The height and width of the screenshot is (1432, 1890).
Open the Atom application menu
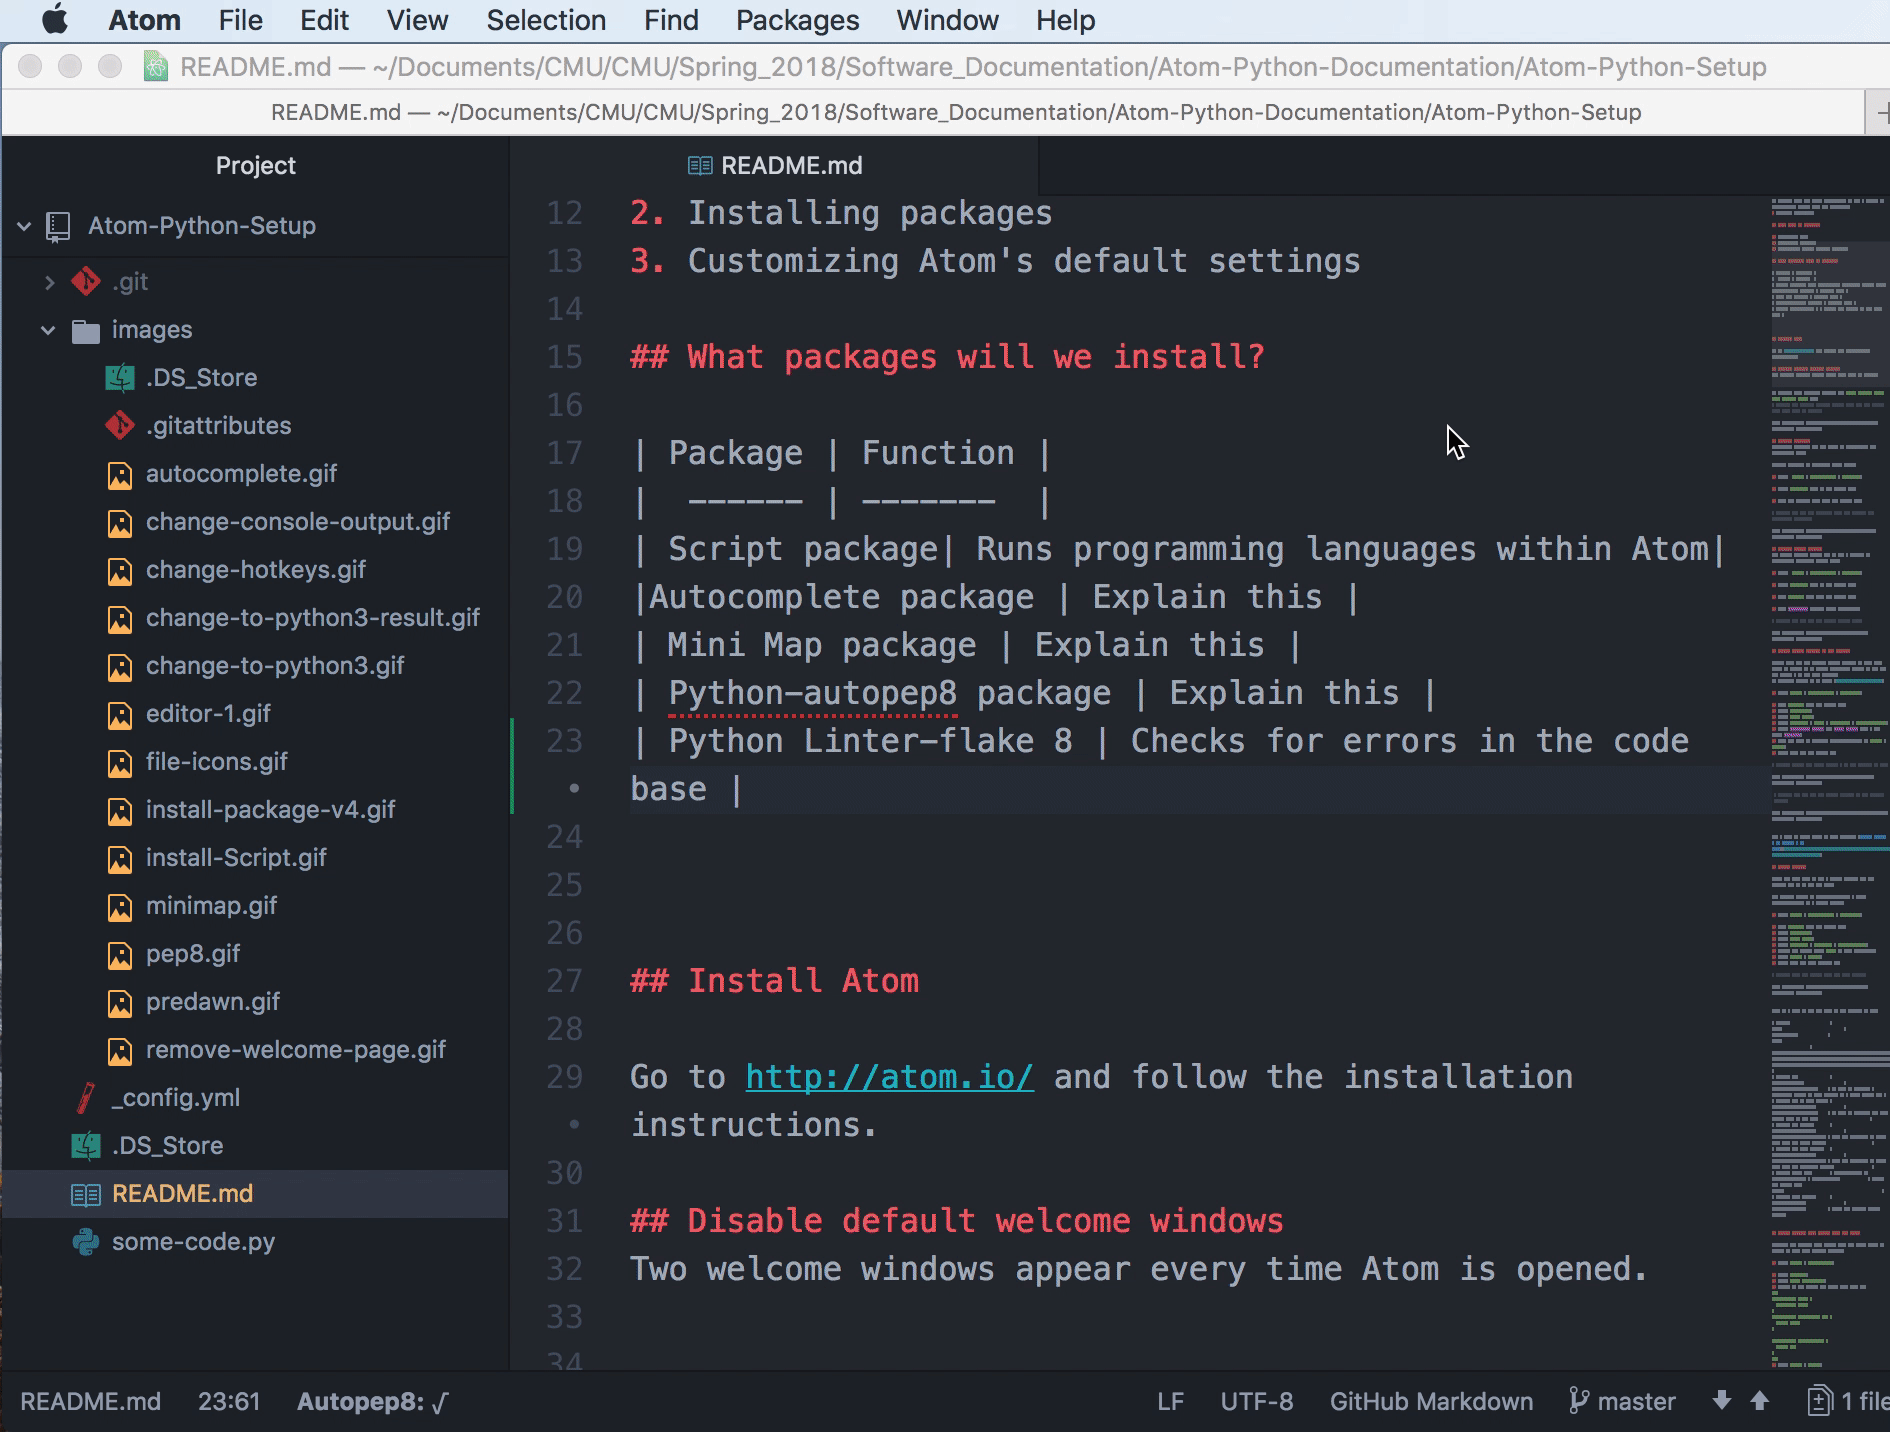pos(144,20)
